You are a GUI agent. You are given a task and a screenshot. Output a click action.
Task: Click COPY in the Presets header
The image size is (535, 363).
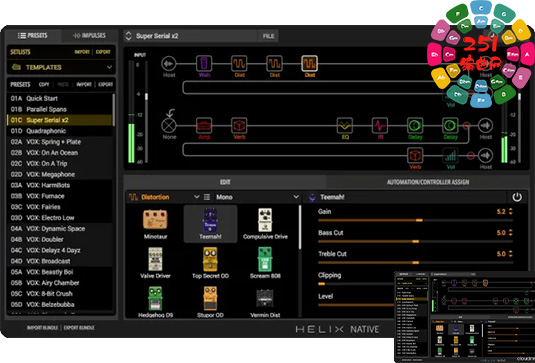(44, 84)
